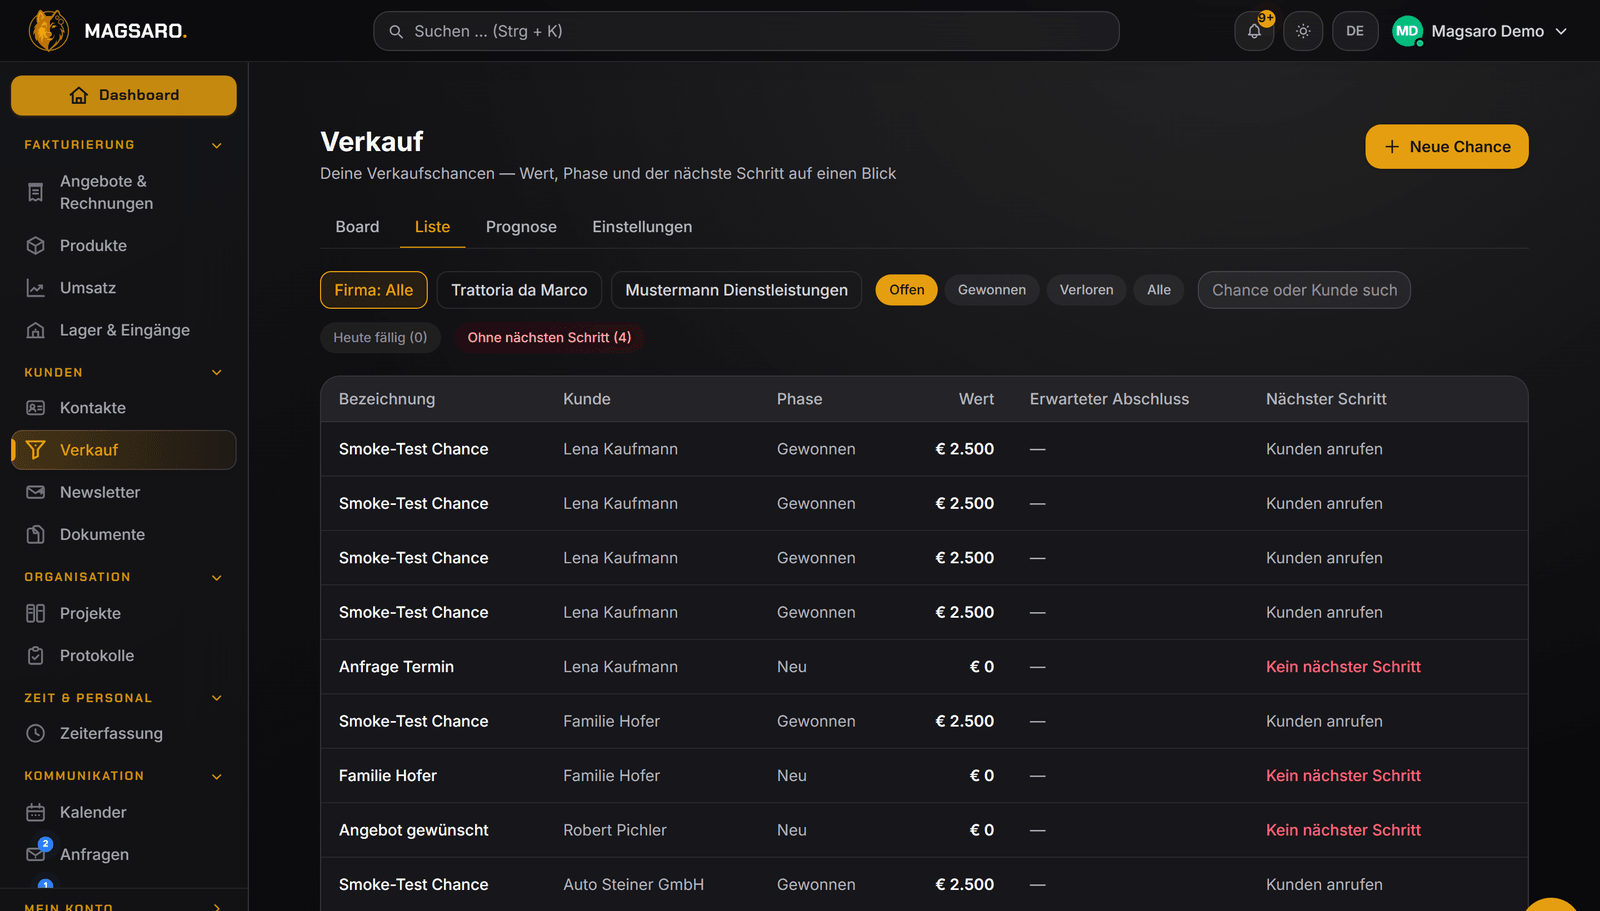Collapse the Kunden section

coord(217,372)
